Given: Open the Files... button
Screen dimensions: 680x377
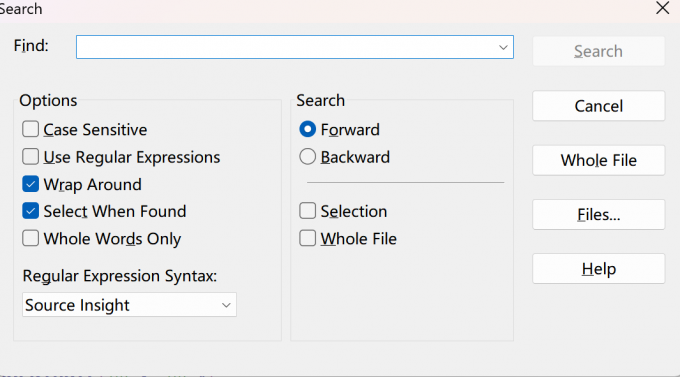Looking at the screenshot, I should pos(598,215).
